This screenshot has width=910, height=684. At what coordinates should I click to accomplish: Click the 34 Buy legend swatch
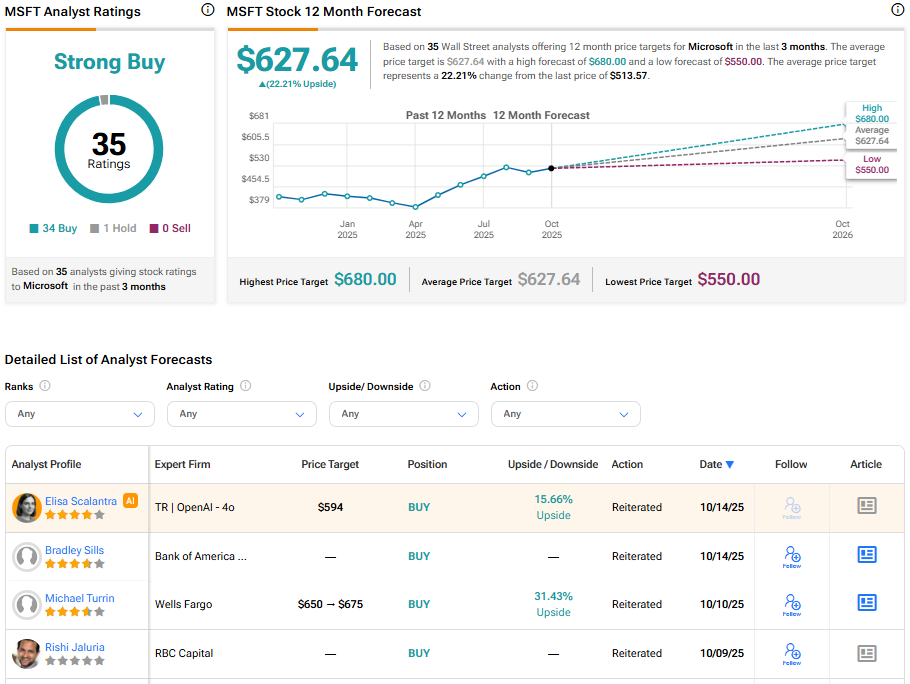(34, 228)
